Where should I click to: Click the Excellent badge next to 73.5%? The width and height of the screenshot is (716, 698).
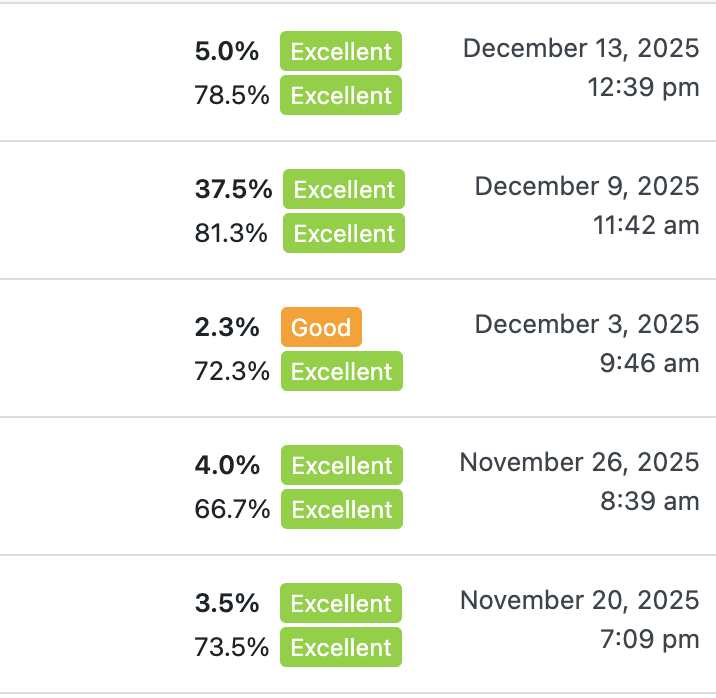pos(341,647)
